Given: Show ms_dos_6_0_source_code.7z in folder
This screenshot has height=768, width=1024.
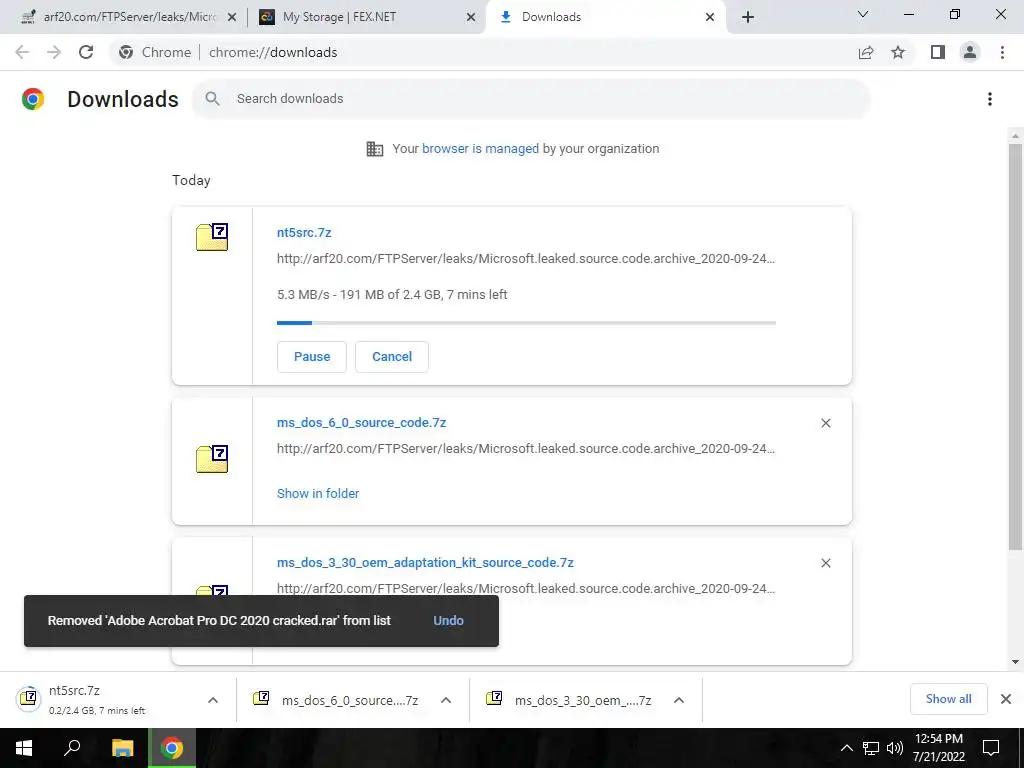Looking at the screenshot, I should coord(318,494).
